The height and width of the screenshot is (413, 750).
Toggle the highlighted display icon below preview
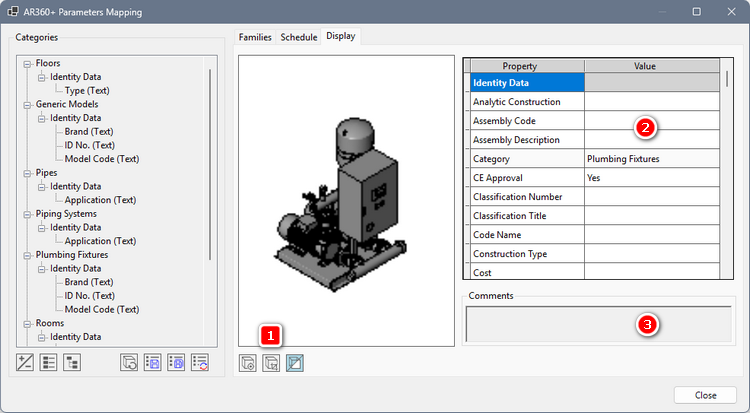tap(295, 362)
